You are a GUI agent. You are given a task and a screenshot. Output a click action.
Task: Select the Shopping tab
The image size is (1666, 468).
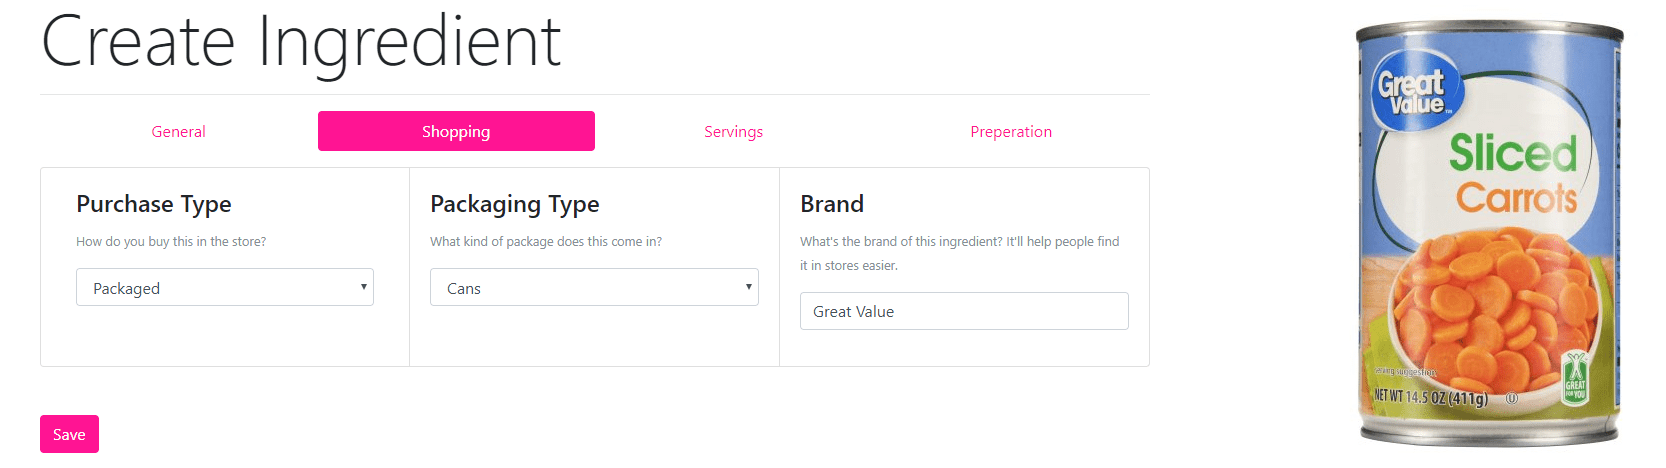point(456,132)
